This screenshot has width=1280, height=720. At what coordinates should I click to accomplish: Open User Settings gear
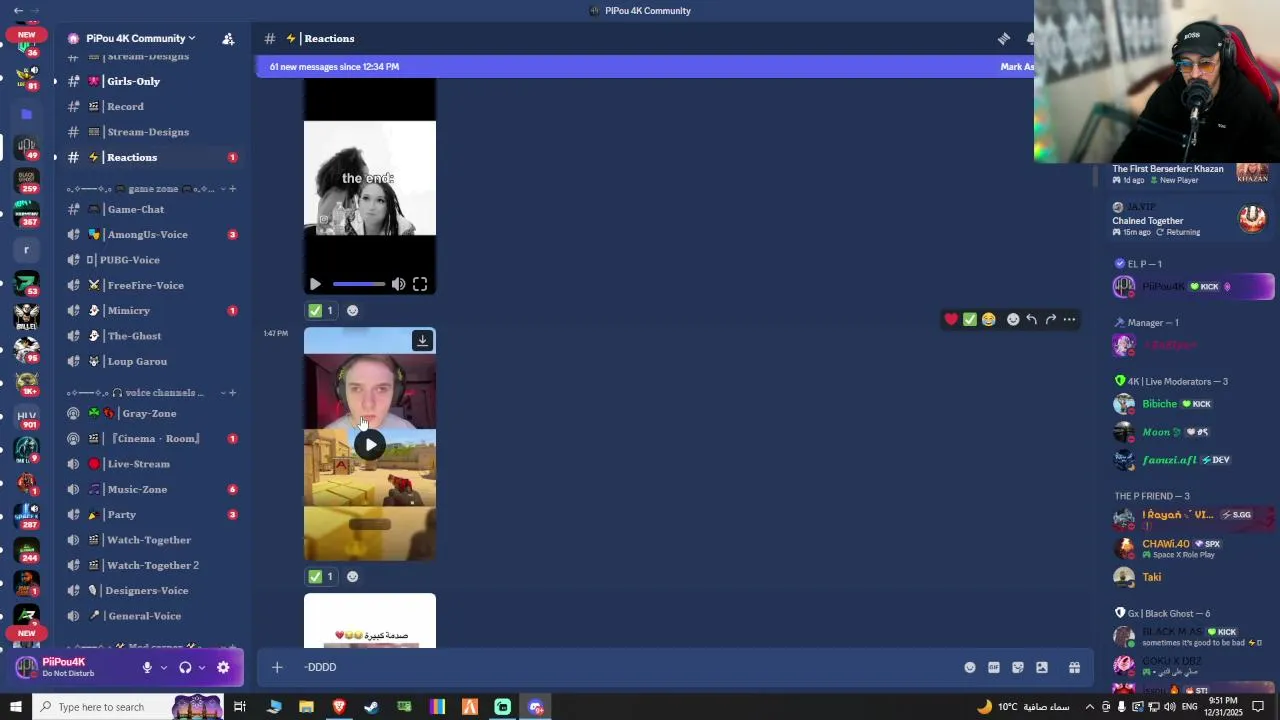coord(223,668)
